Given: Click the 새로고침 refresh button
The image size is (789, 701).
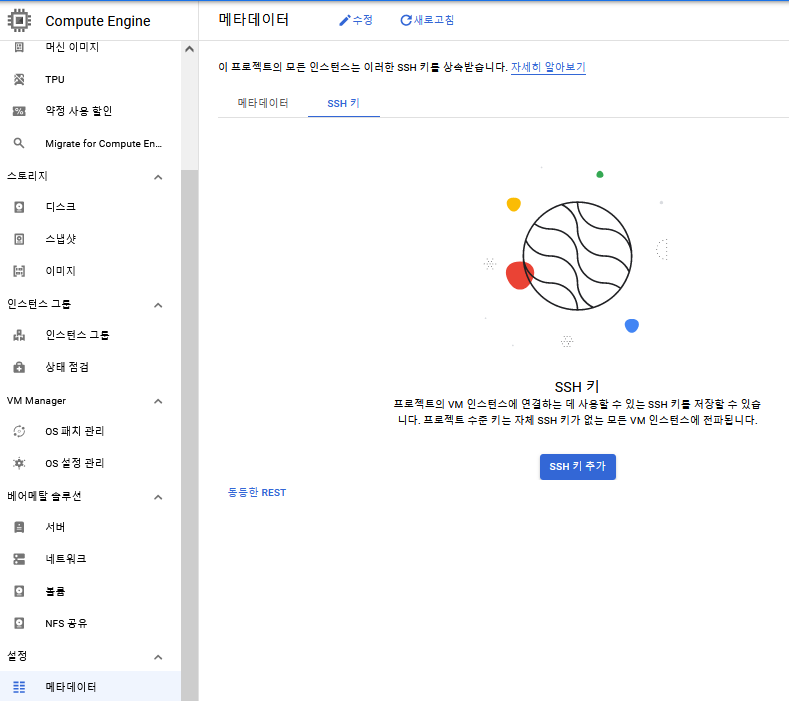Looking at the screenshot, I should coord(427,20).
